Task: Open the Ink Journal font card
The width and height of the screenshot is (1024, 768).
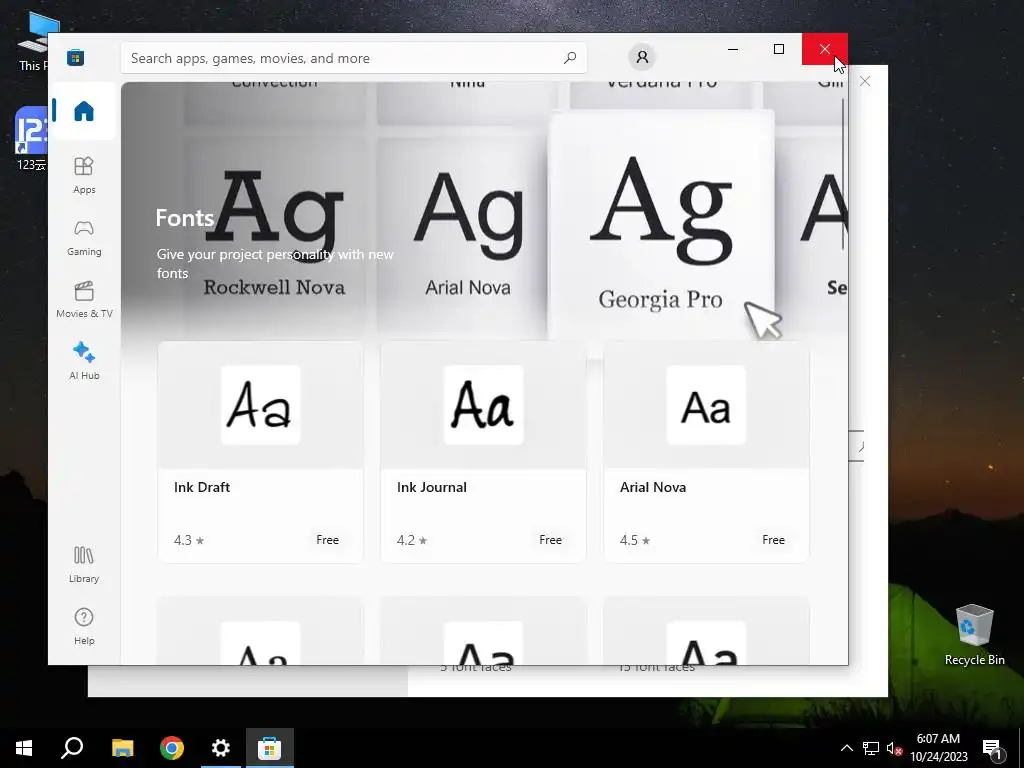Action: (x=483, y=452)
